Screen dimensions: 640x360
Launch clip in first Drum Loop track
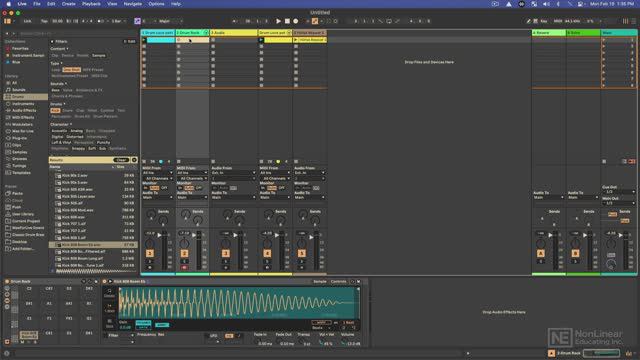pyautogui.click(x=144, y=40)
